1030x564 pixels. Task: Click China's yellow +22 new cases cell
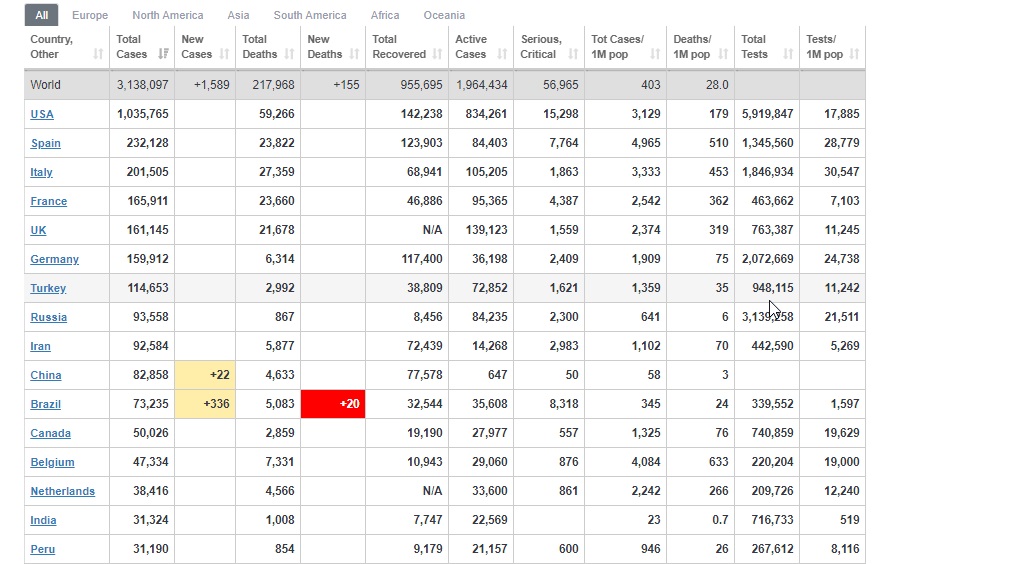(x=205, y=375)
